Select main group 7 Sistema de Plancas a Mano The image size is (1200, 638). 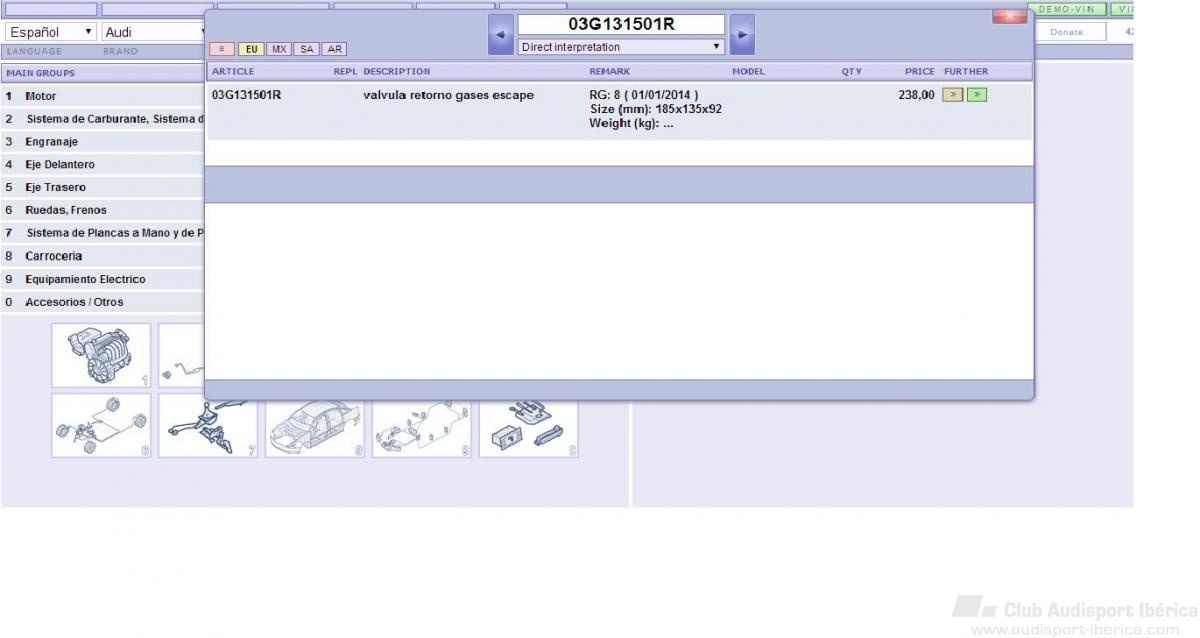(103, 233)
